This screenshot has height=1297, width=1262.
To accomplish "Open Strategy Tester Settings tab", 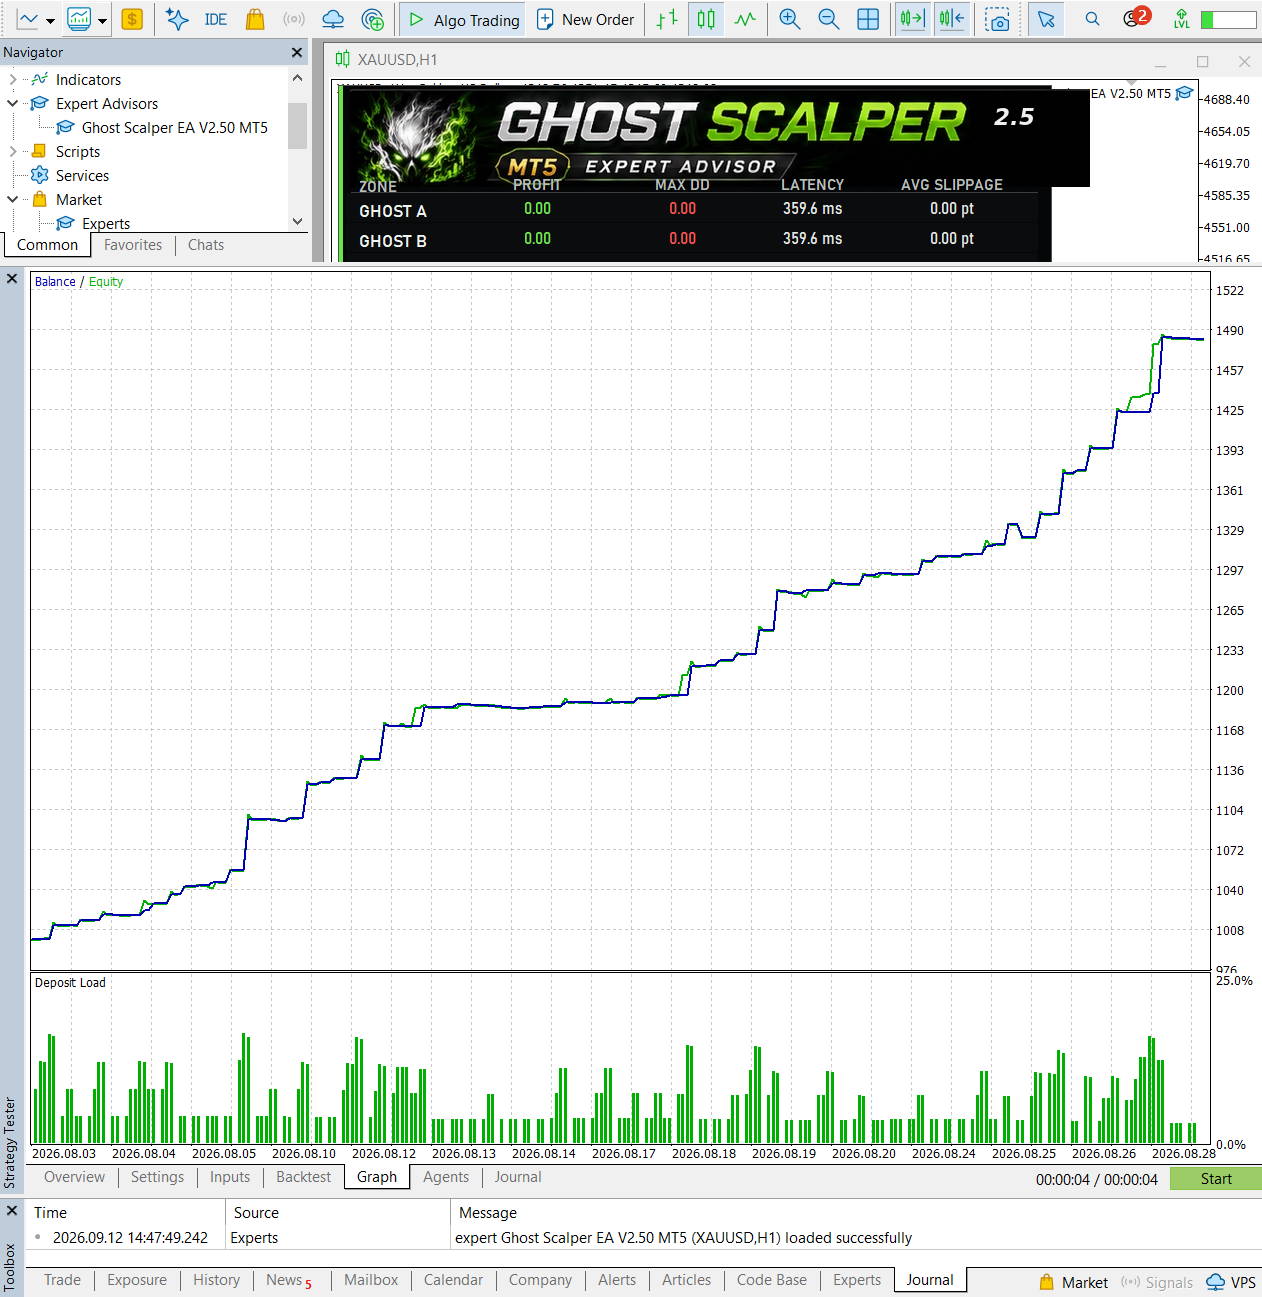I will [x=157, y=1177].
